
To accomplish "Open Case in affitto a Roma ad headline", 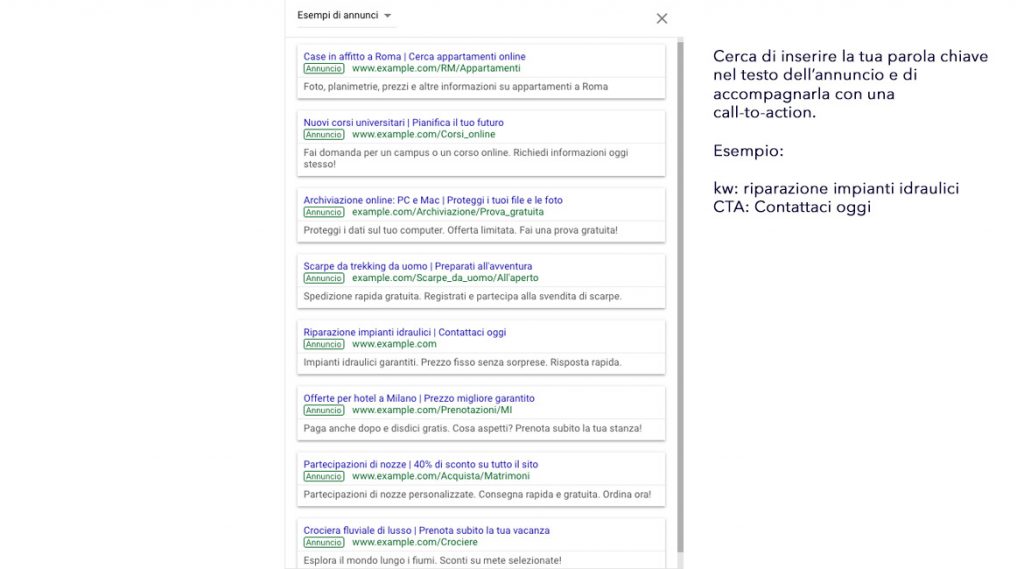I will (x=414, y=57).
